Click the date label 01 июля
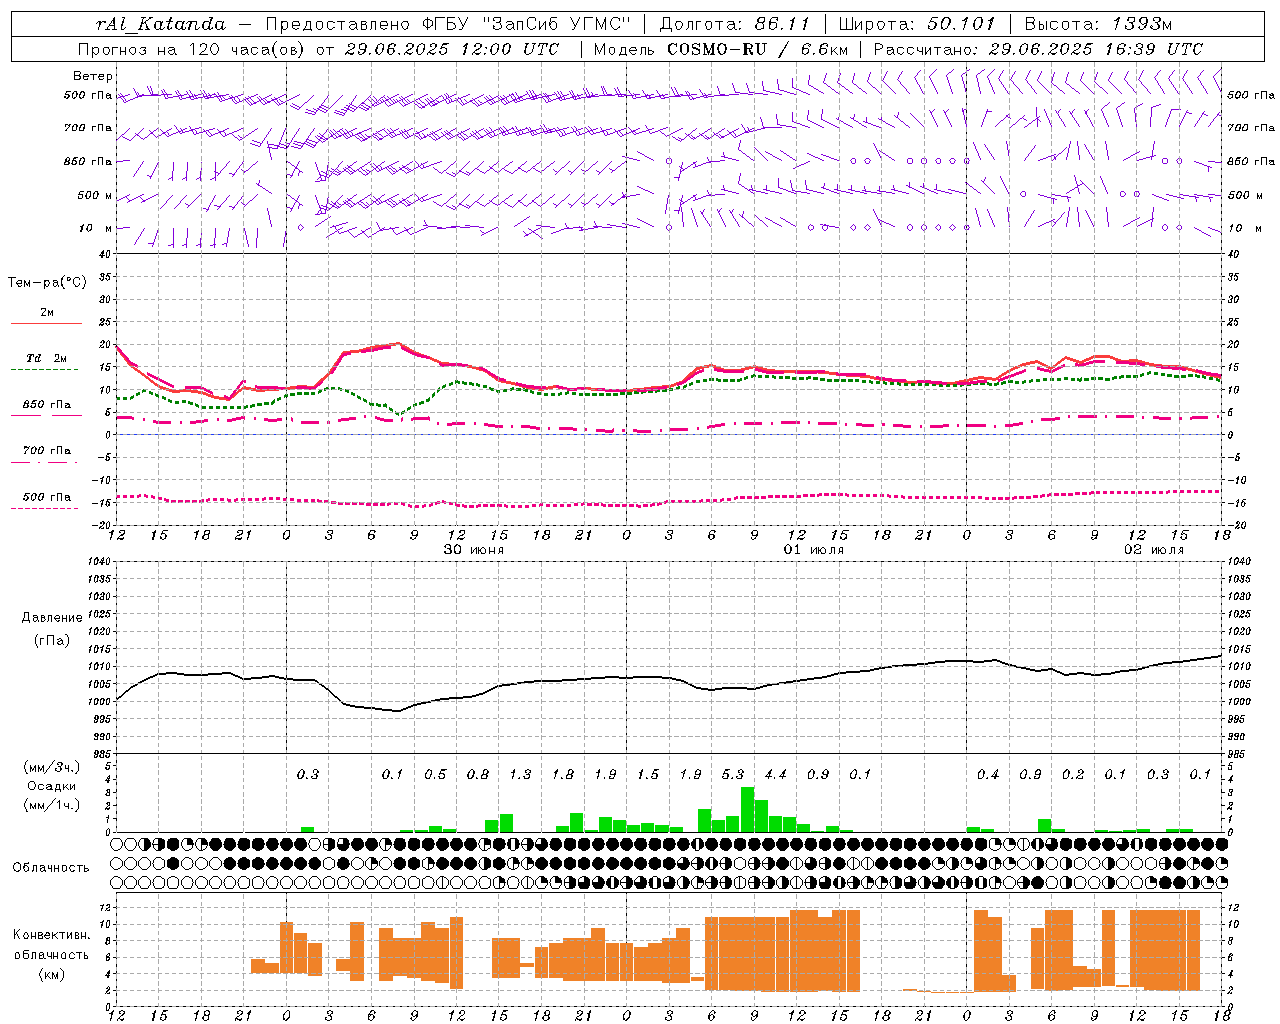This screenshot has width=1280, height=1024. tap(814, 550)
